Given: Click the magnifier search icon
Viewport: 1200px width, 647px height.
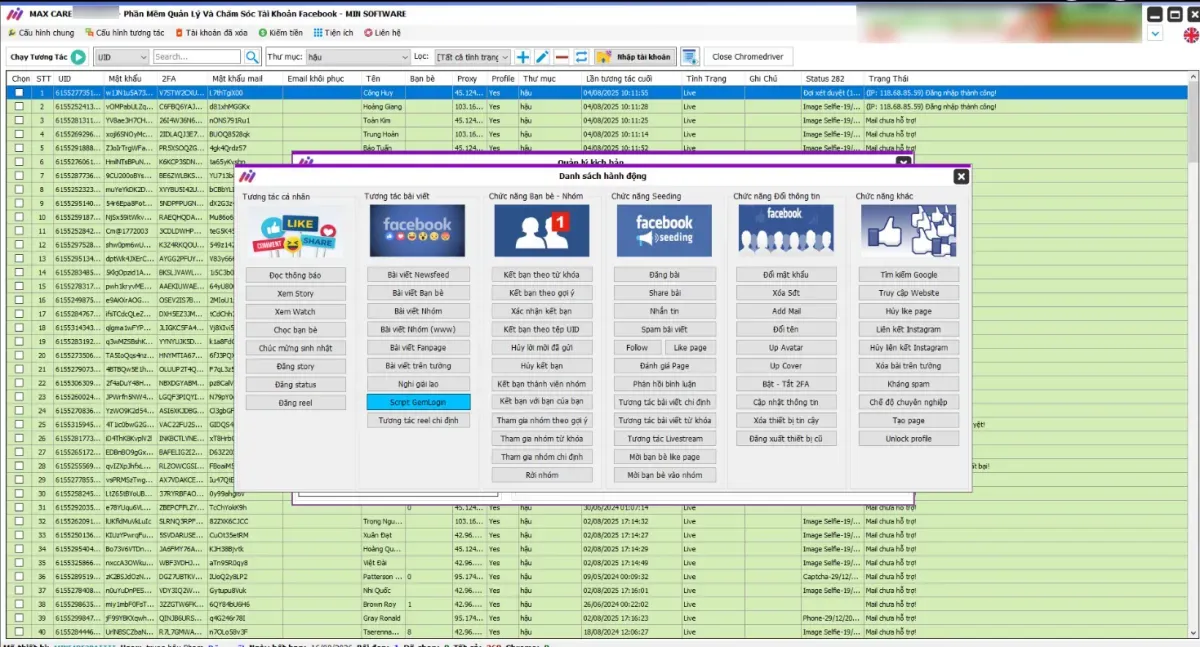Looking at the screenshot, I should coord(253,57).
